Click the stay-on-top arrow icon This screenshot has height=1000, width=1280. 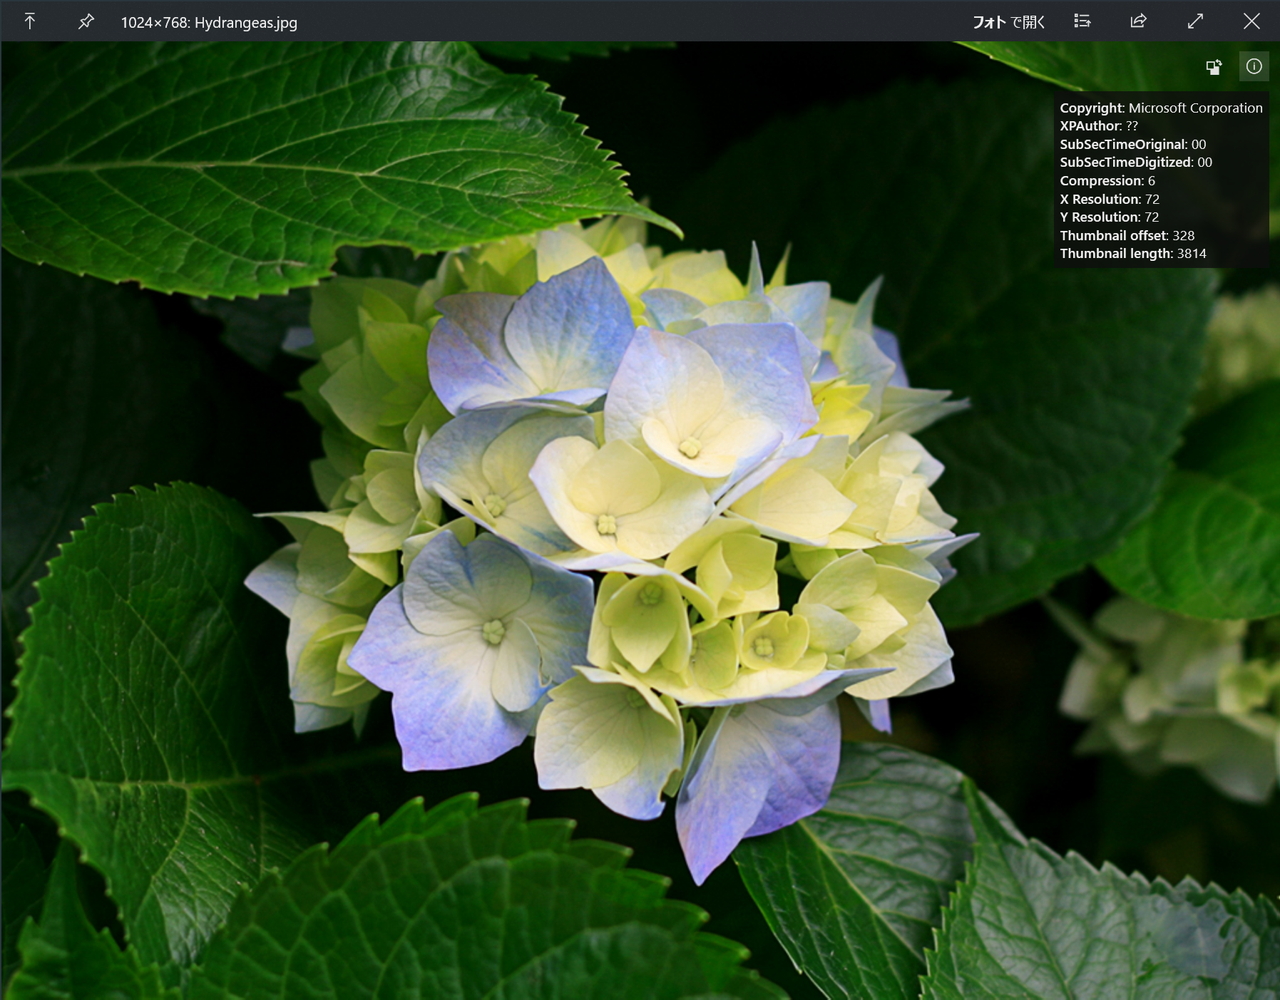click(x=30, y=21)
